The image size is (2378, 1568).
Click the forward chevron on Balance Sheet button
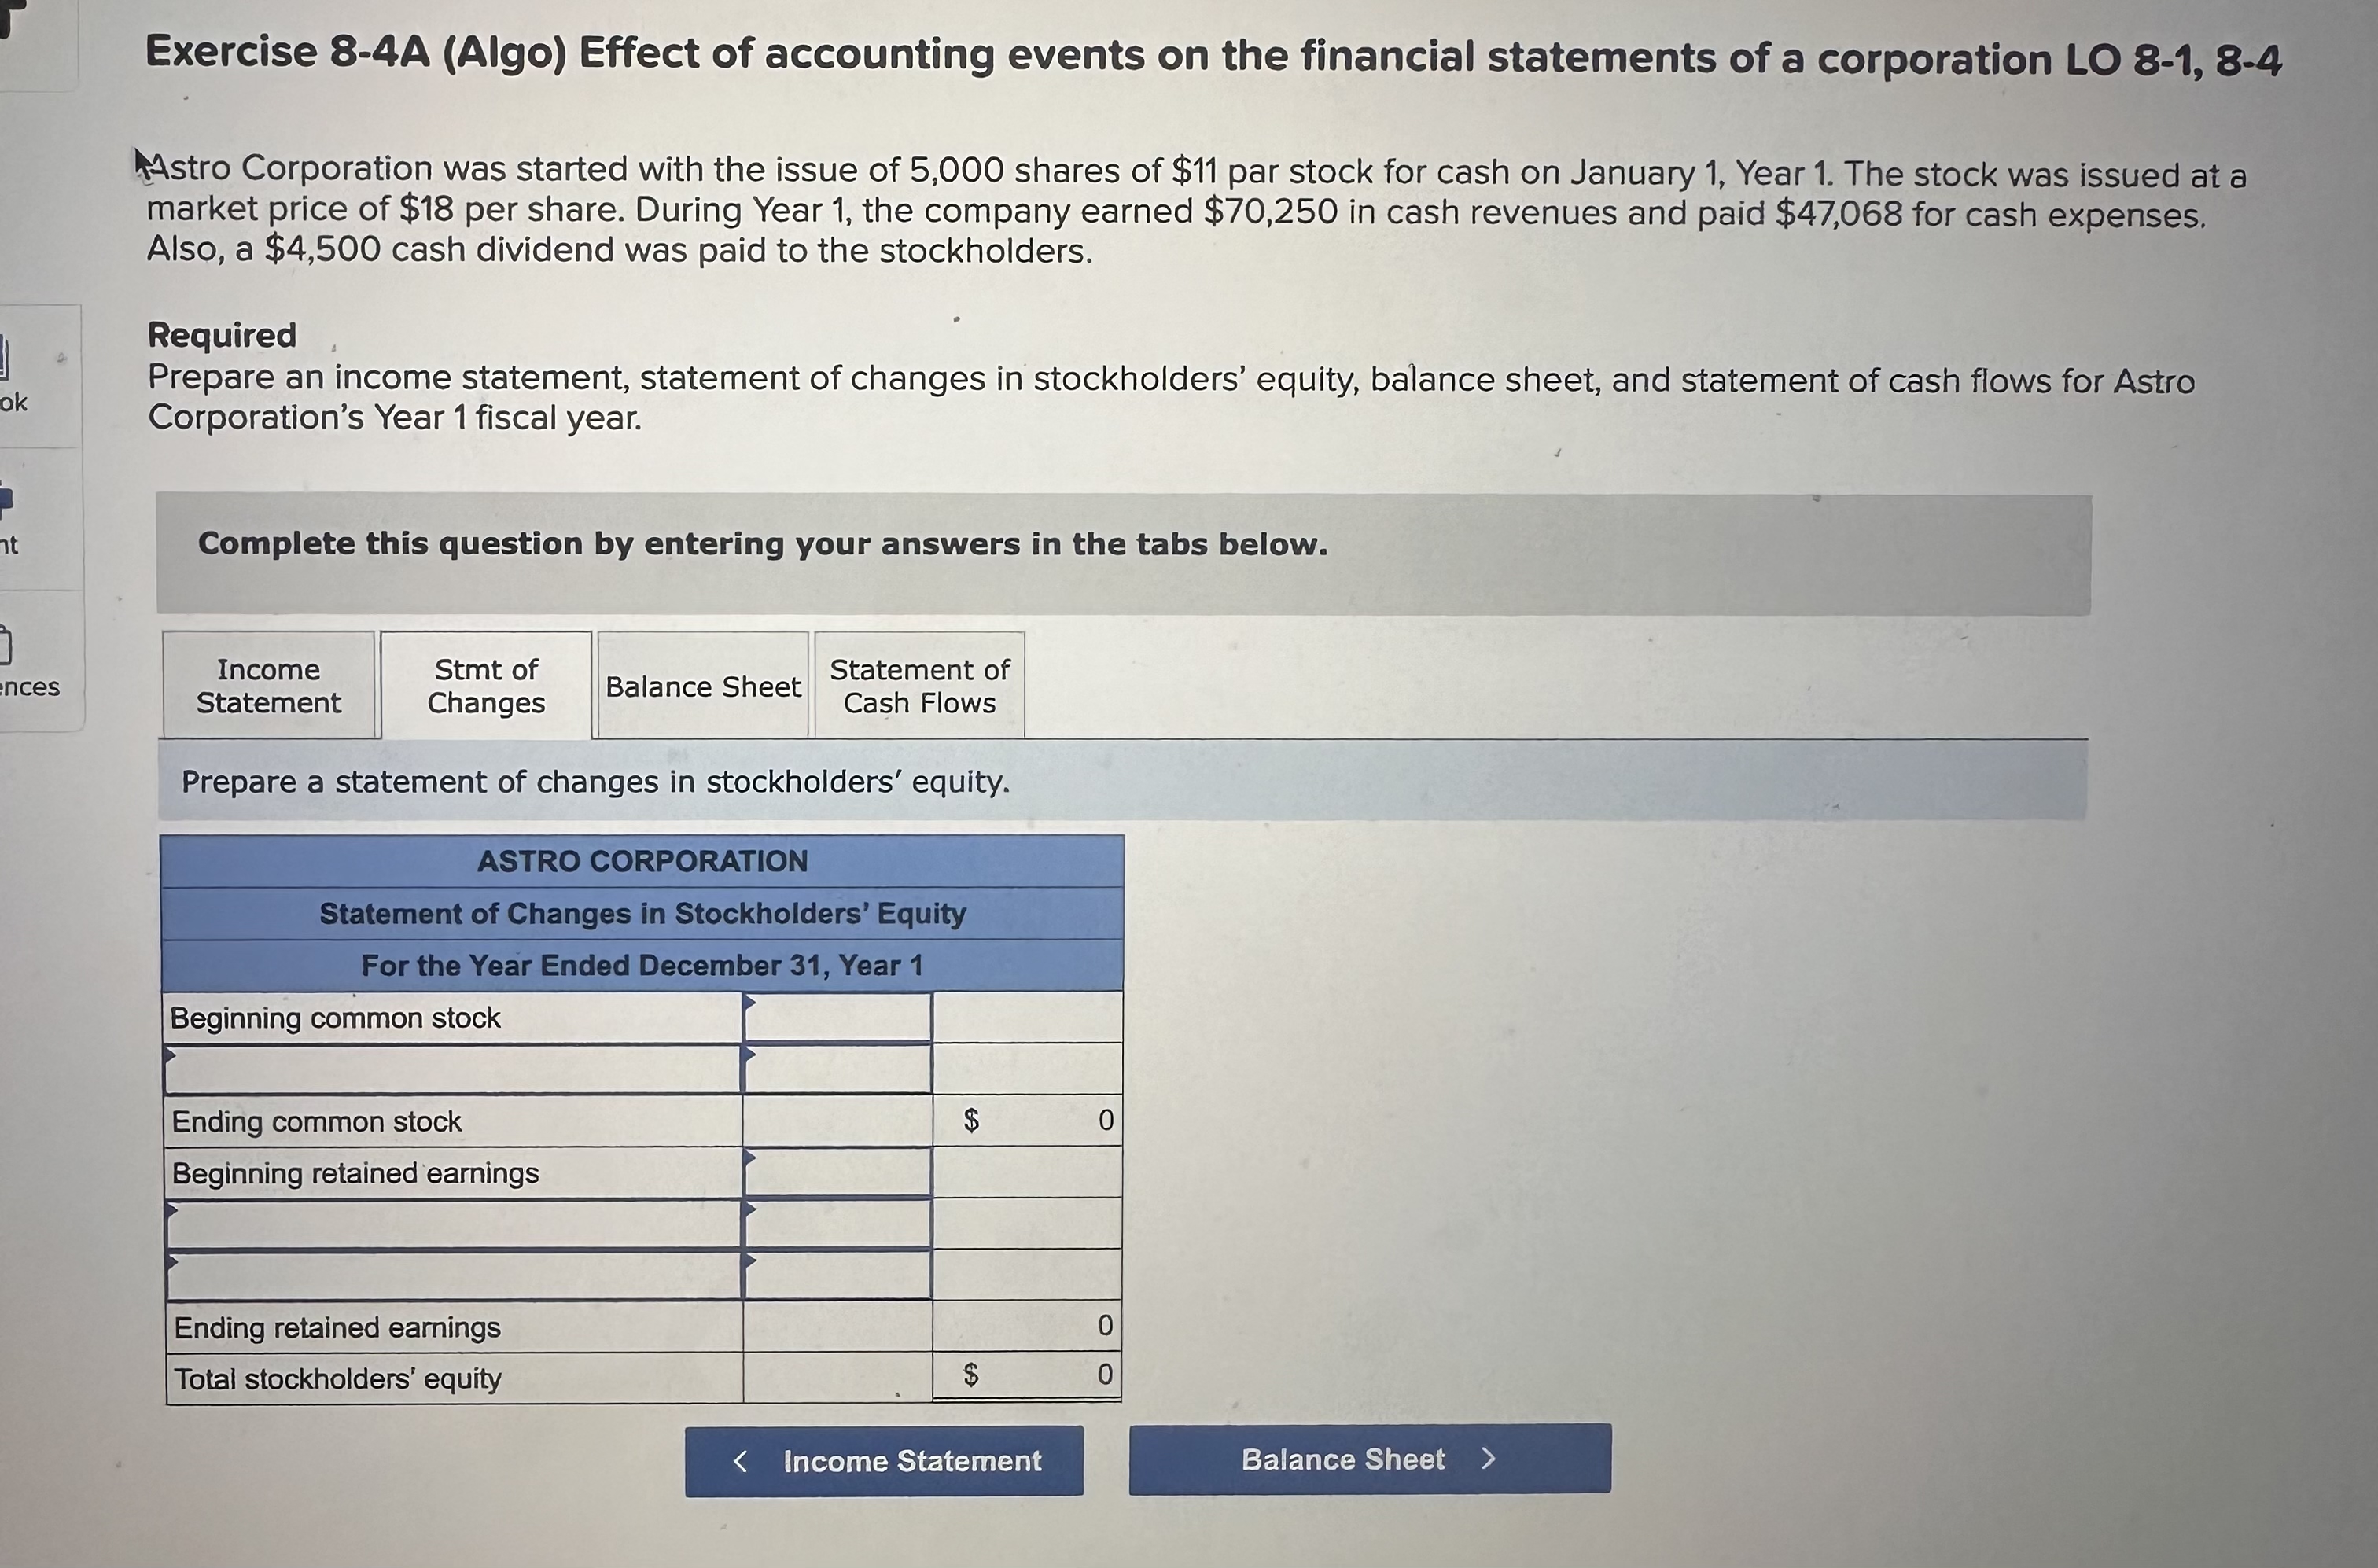point(1489,1460)
